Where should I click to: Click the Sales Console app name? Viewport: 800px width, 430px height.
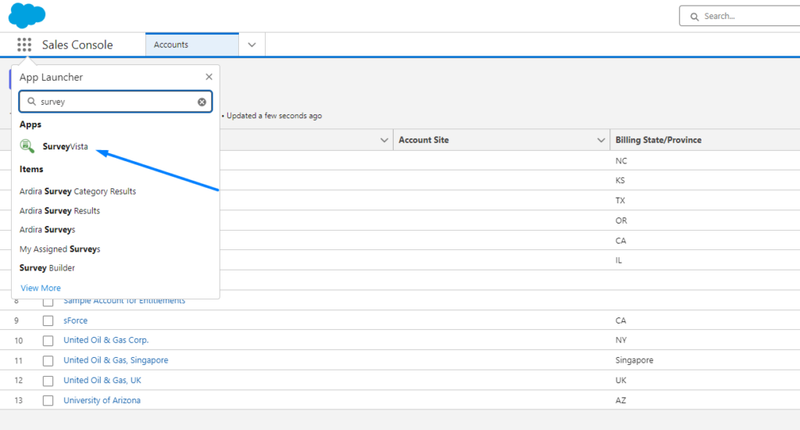click(x=78, y=45)
